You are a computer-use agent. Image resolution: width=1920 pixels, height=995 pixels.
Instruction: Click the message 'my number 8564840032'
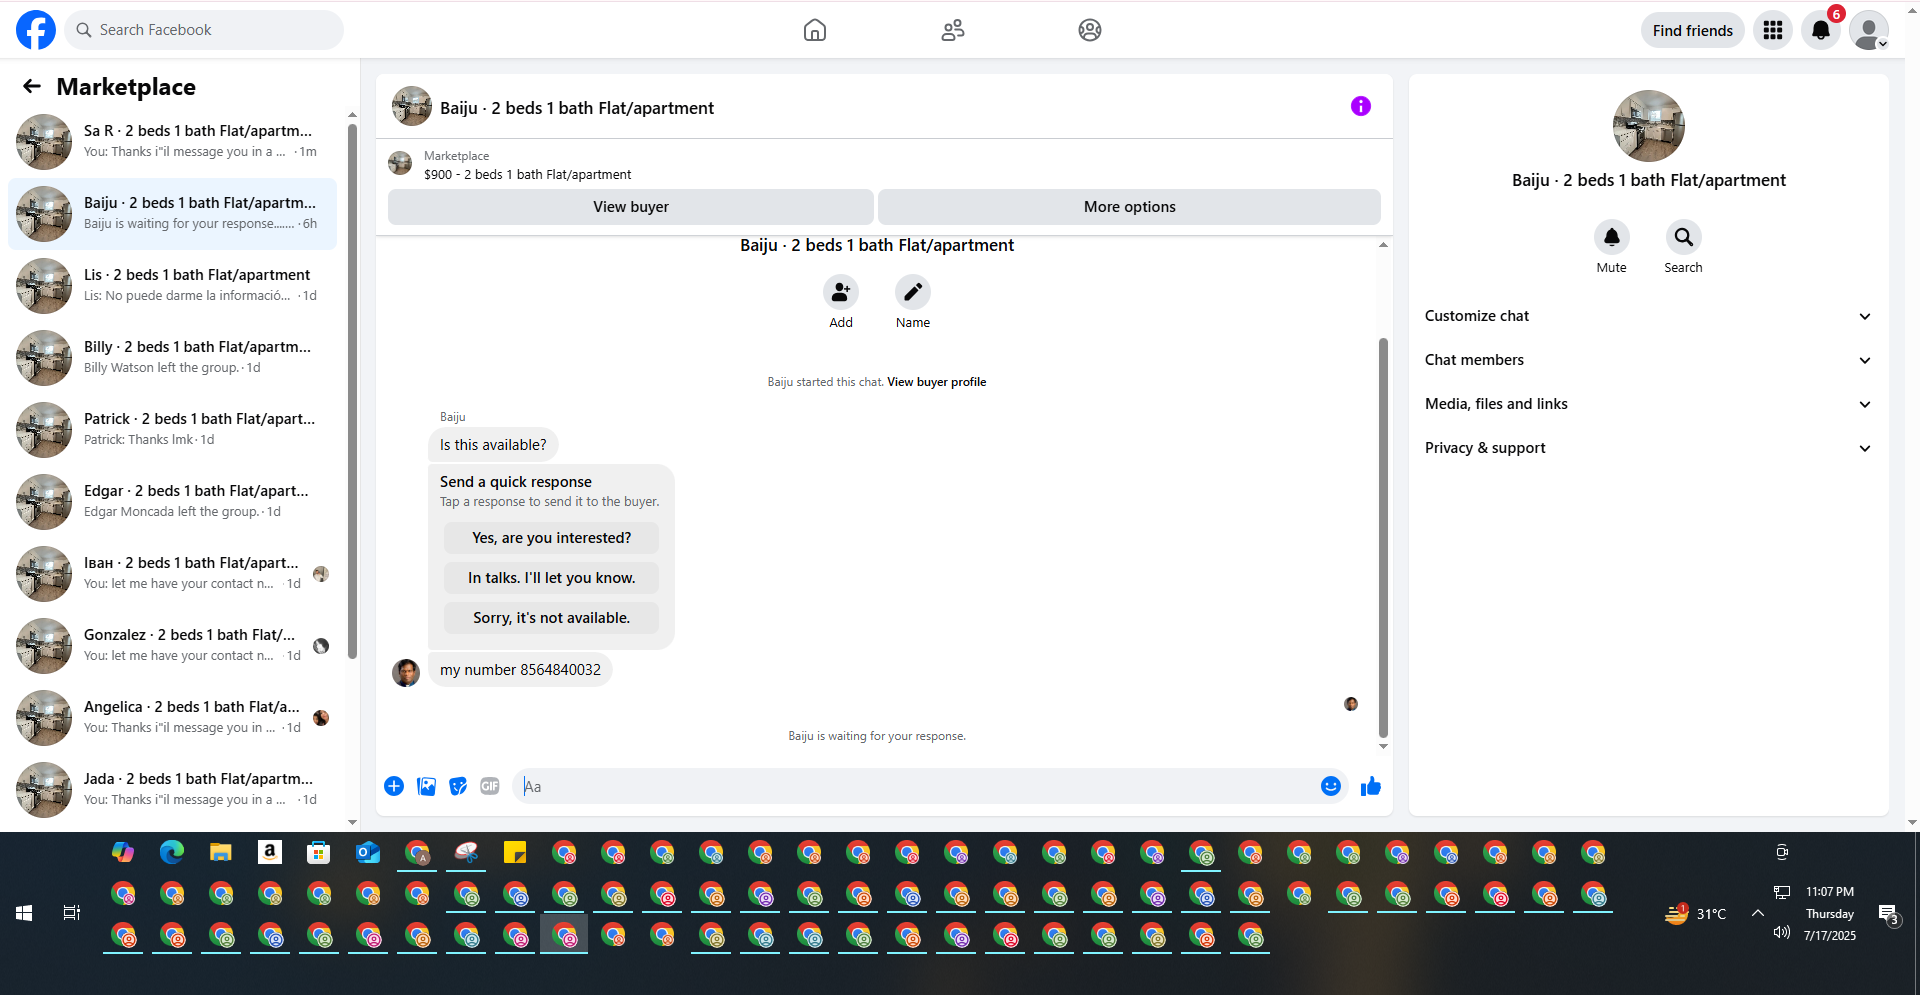point(520,670)
